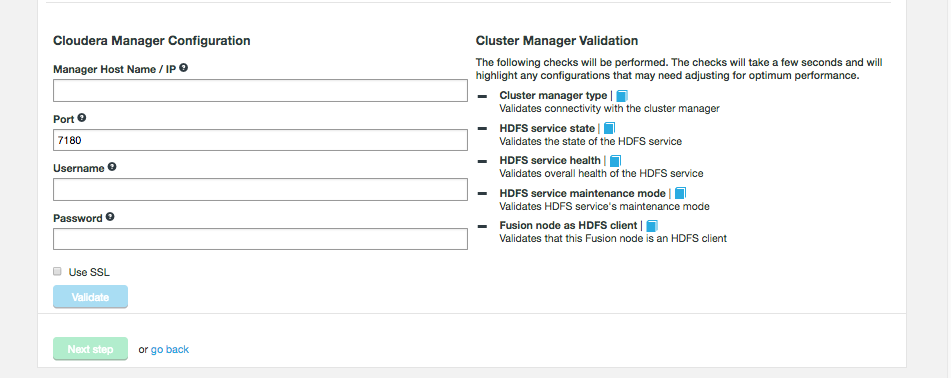Focus the Username input field
The image size is (951, 378).
tap(260, 189)
